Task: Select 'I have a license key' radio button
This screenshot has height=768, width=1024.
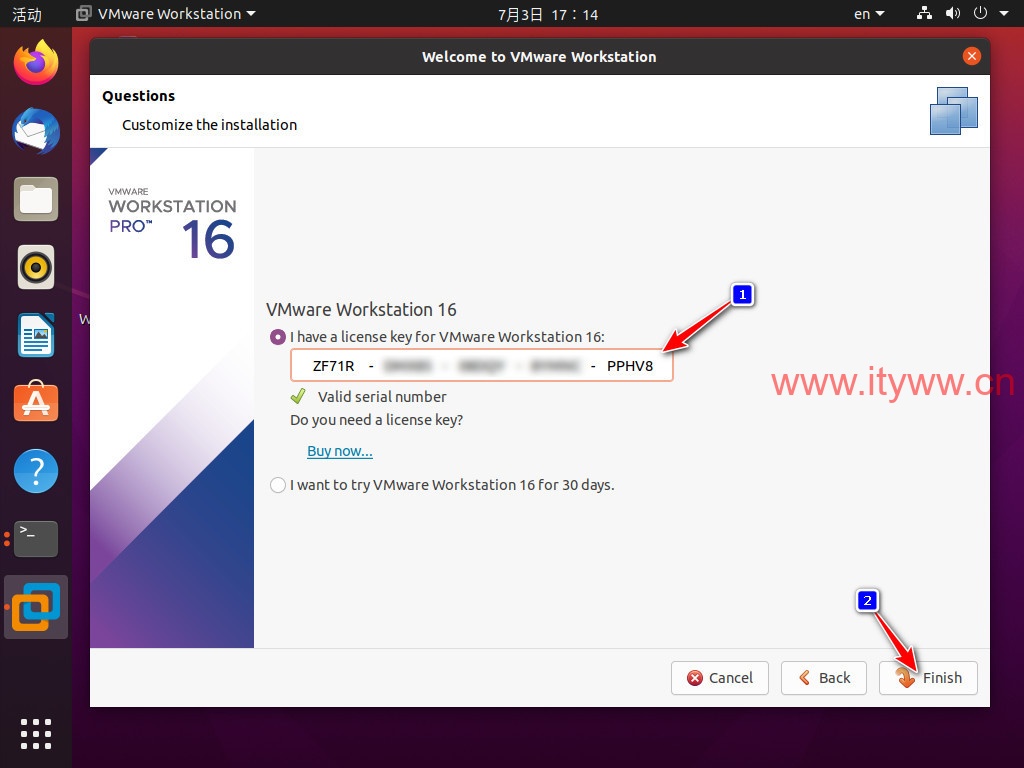Action: pyautogui.click(x=278, y=337)
